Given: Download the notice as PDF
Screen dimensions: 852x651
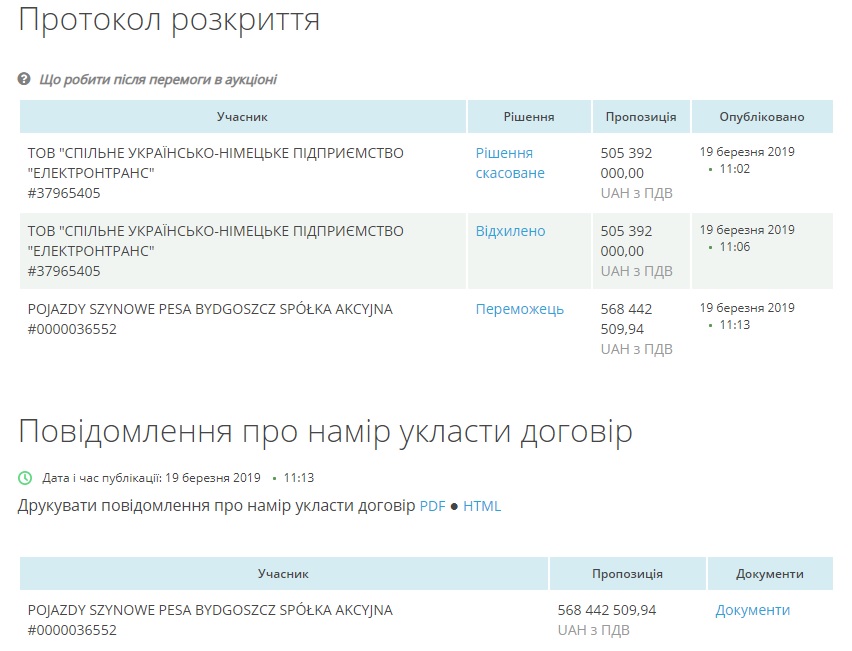Looking at the screenshot, I should pyautogui.click(x=433, y=506).
